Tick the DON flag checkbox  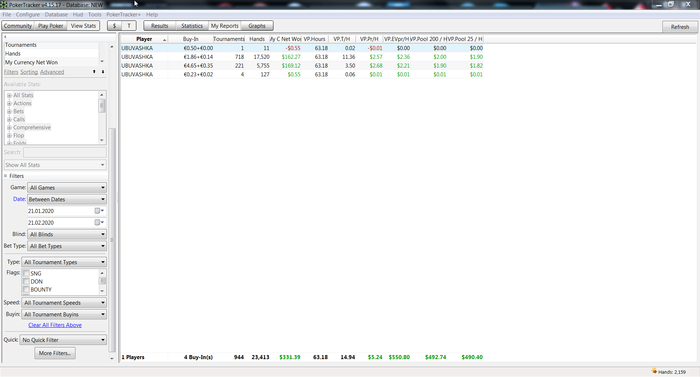[26, 281]
